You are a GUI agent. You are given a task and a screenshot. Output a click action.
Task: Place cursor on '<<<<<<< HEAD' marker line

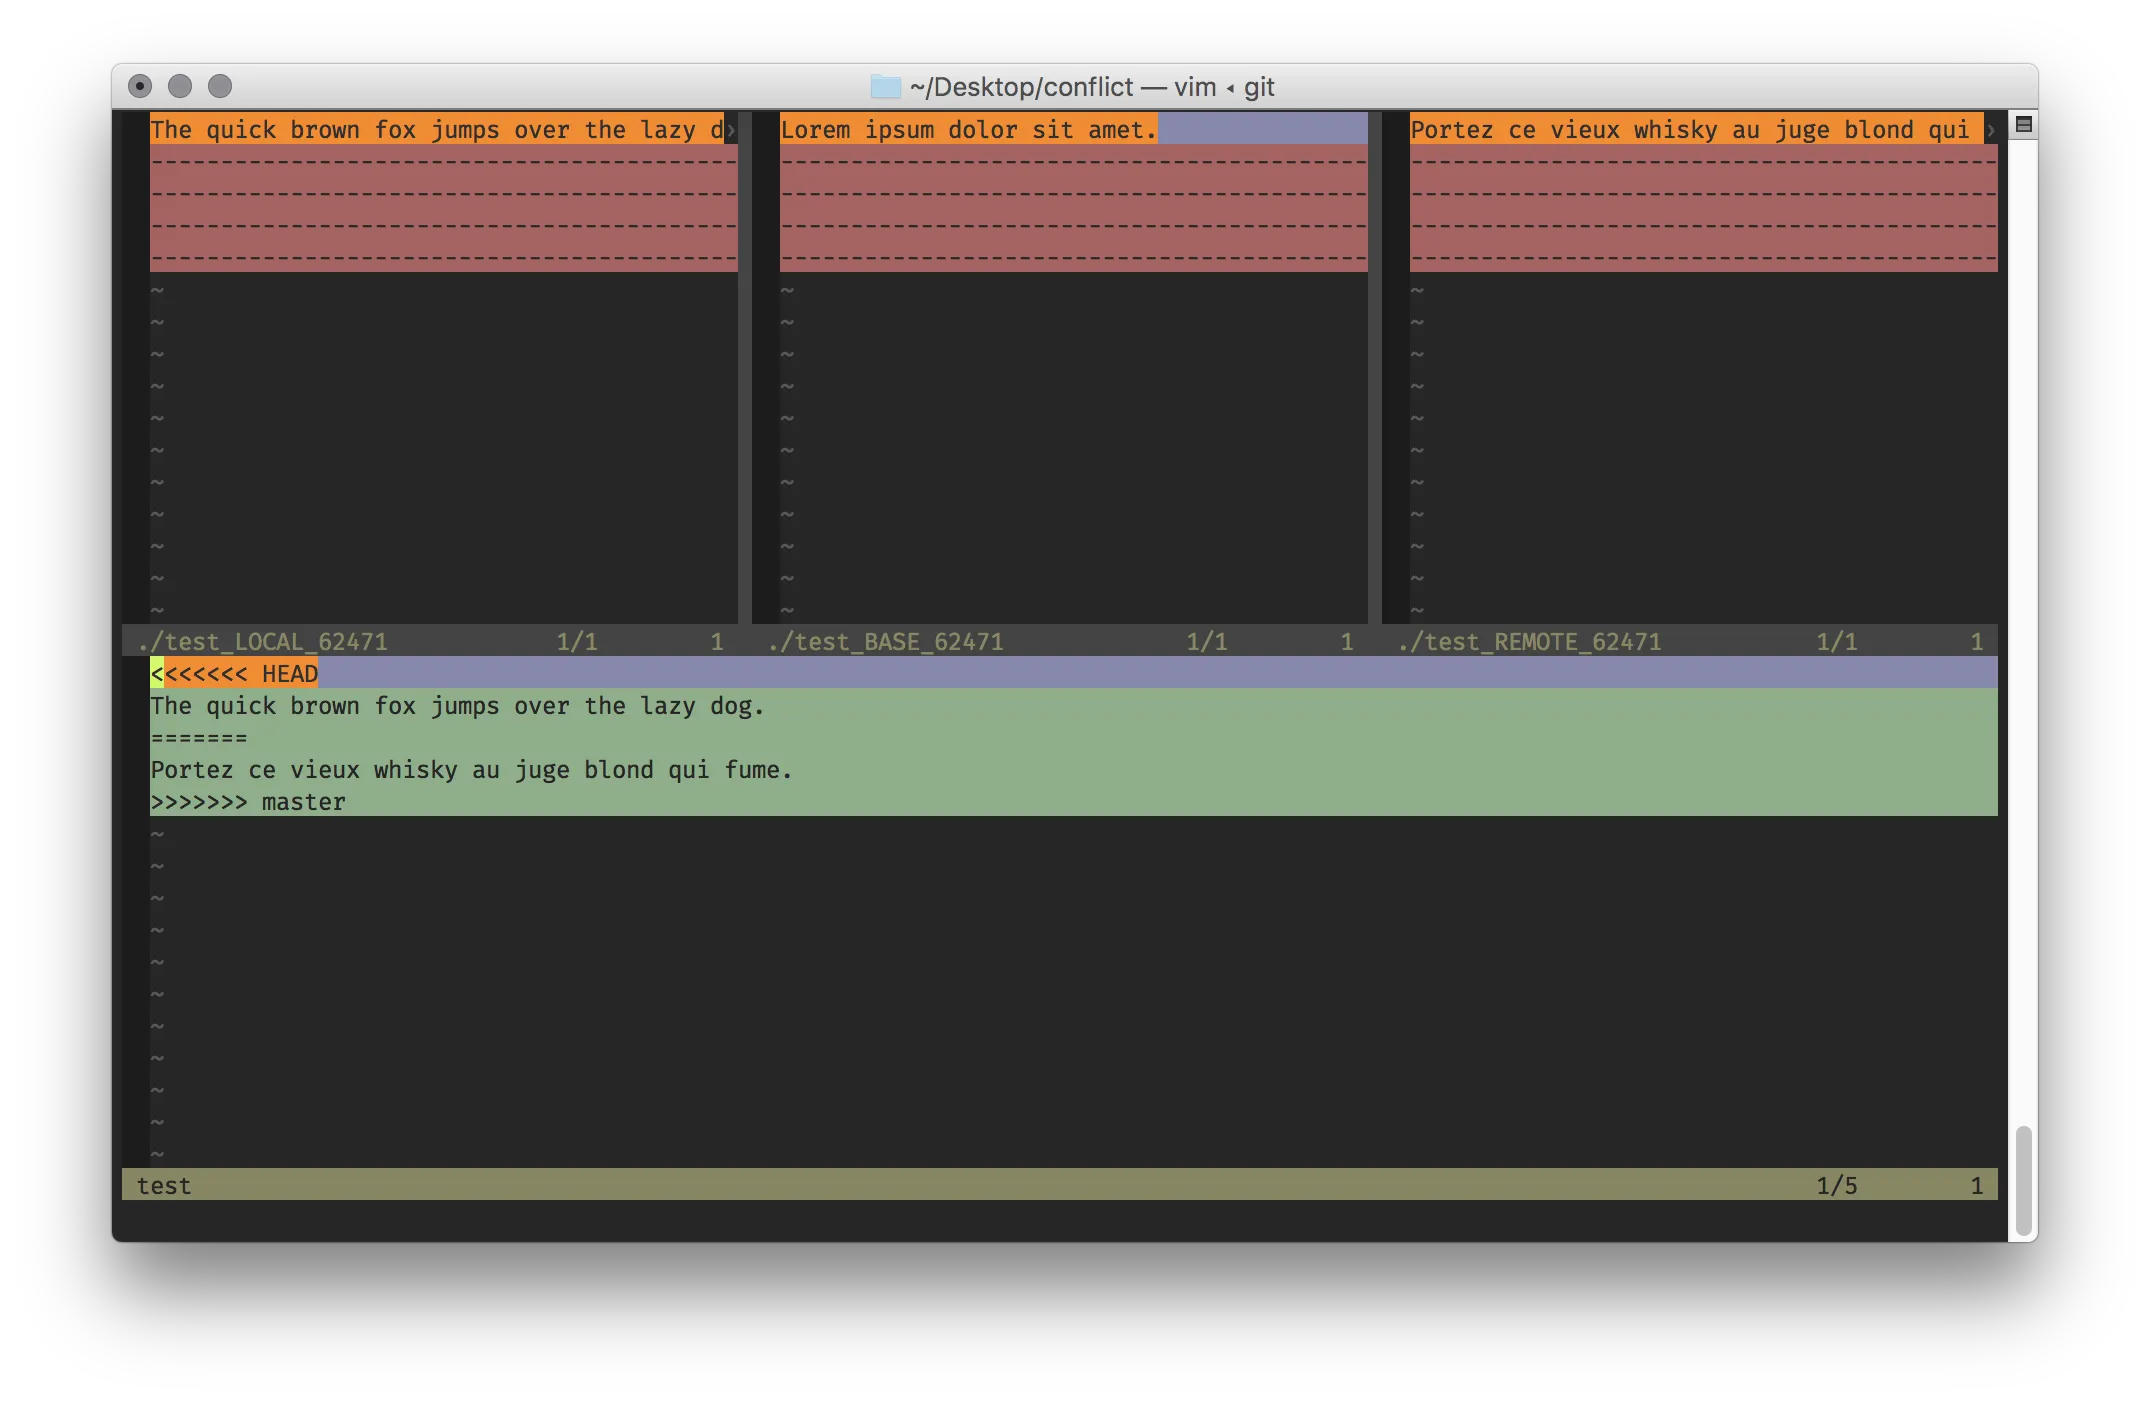[x=235, y=674]
